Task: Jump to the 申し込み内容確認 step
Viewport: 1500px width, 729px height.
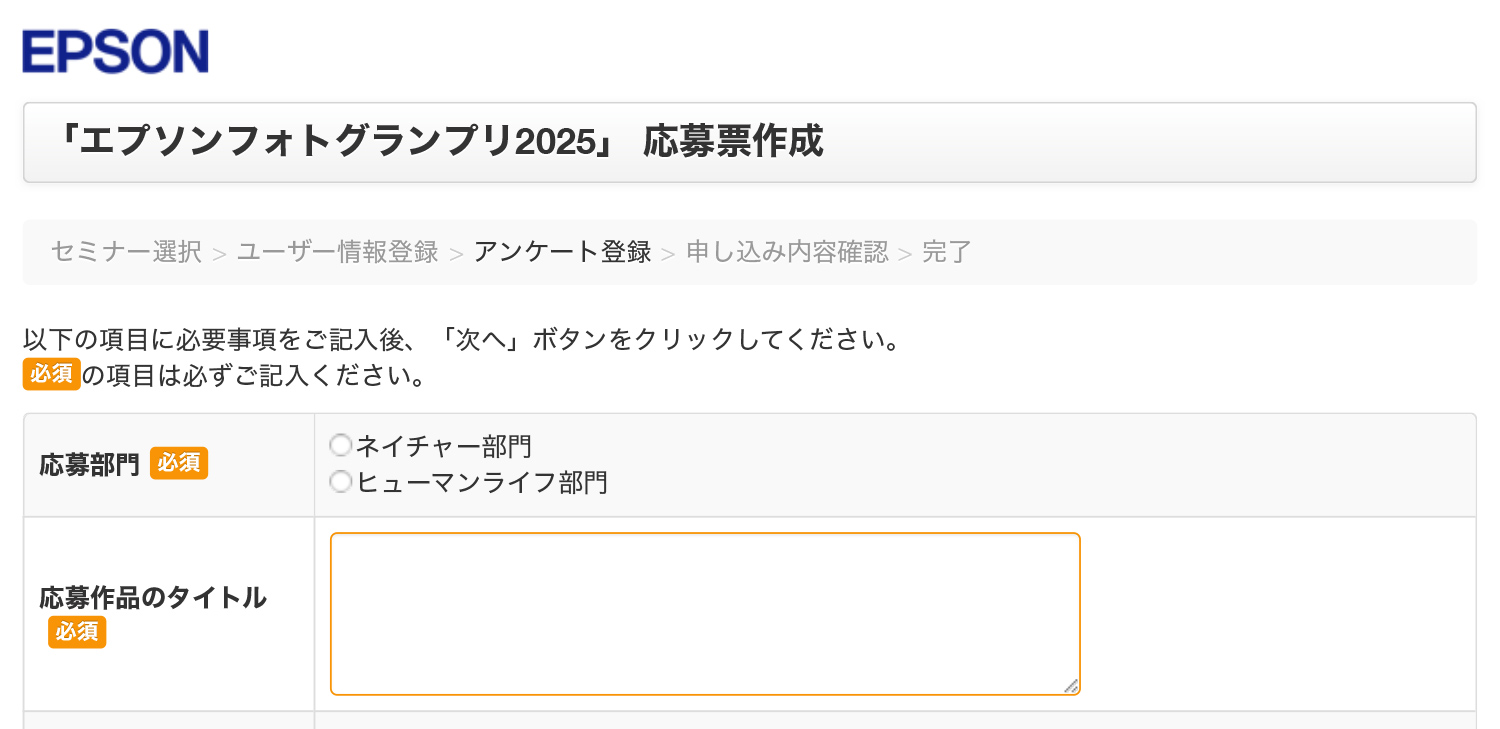Action: pyautogui.click(x=787, y=252)
